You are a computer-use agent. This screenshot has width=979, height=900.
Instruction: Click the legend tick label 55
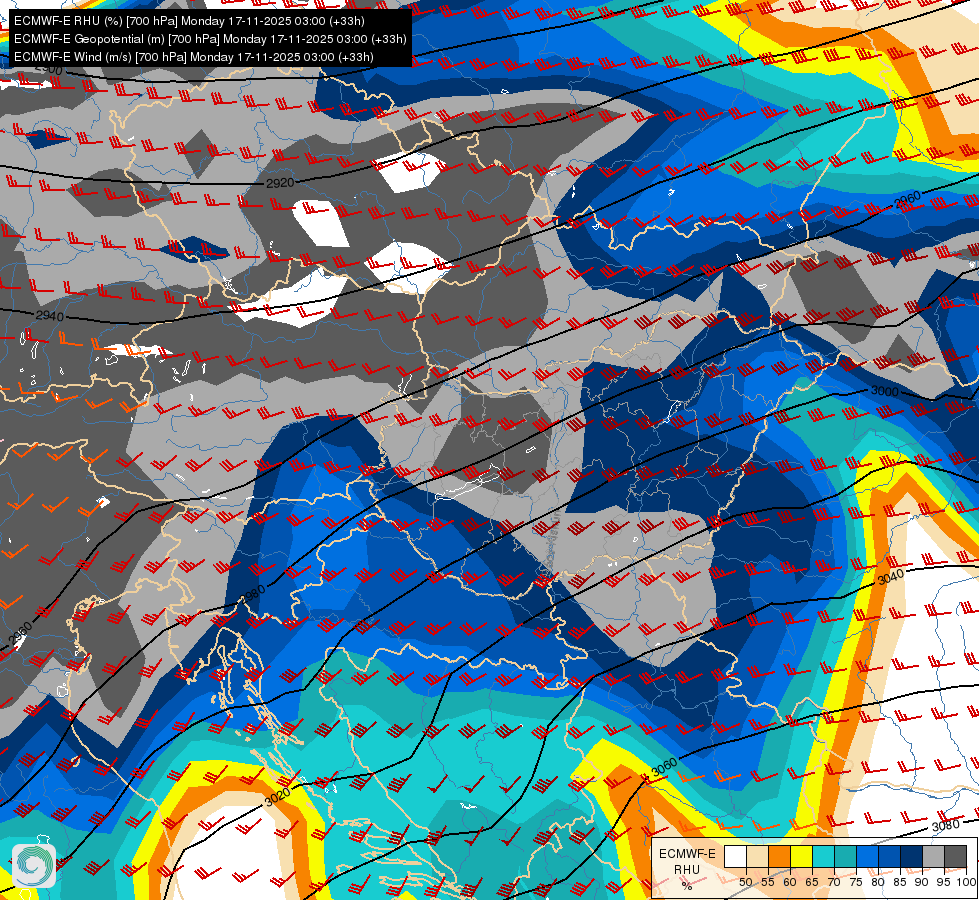(x=768, y=882)
